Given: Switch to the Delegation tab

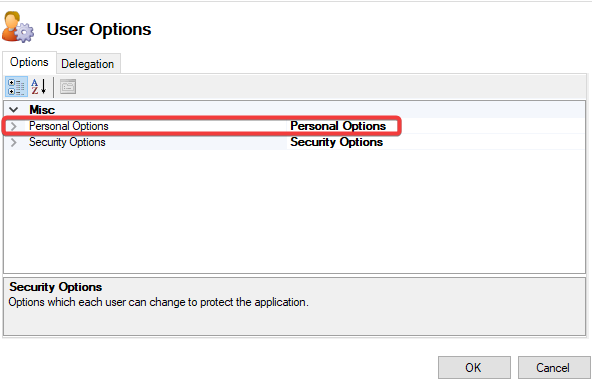Looking at the screenshot, I should 88,64.
